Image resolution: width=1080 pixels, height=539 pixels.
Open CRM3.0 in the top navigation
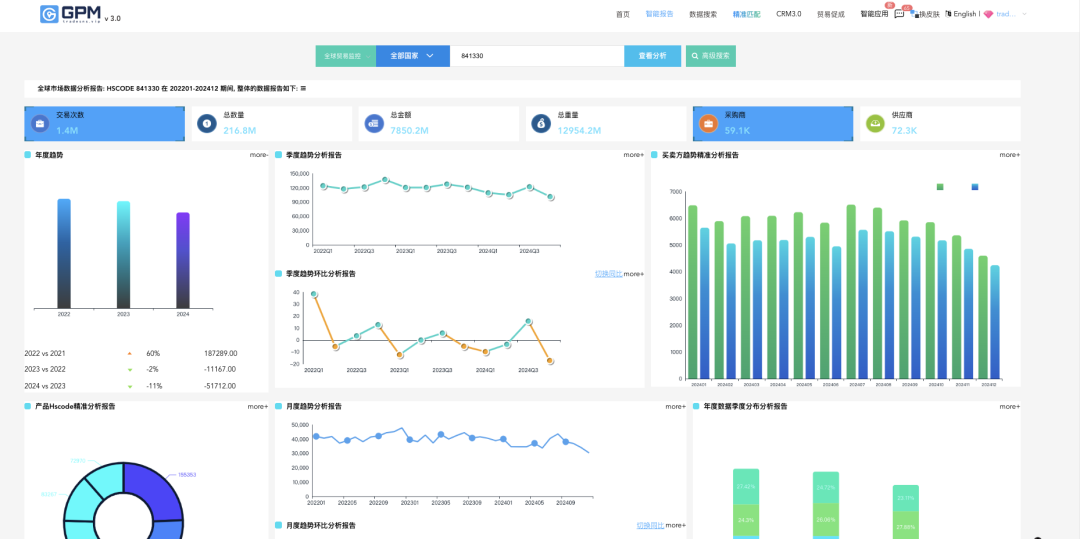(789, 14)
